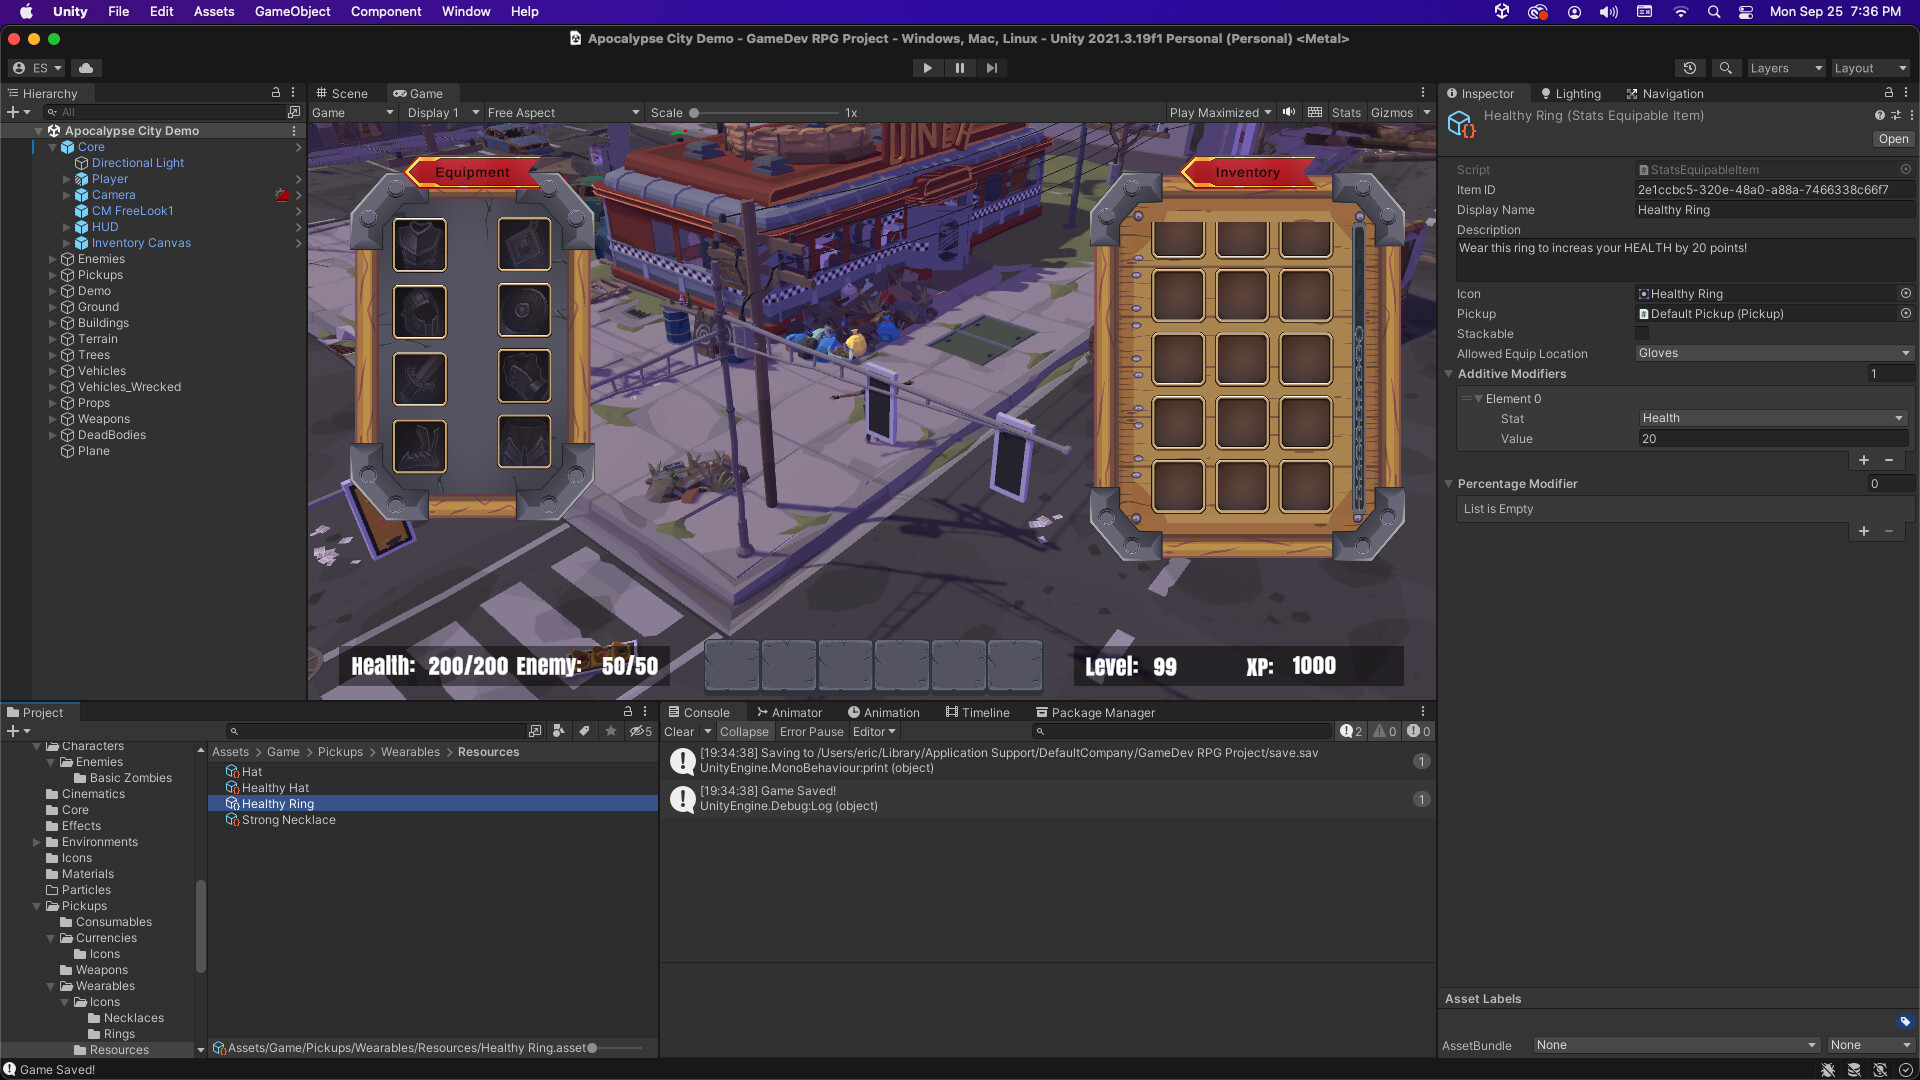Image resolution: width=1920 pixels, height=1080 pixels.
Task: Click the Display Name input field
Action: click(x=1773, y=210)
